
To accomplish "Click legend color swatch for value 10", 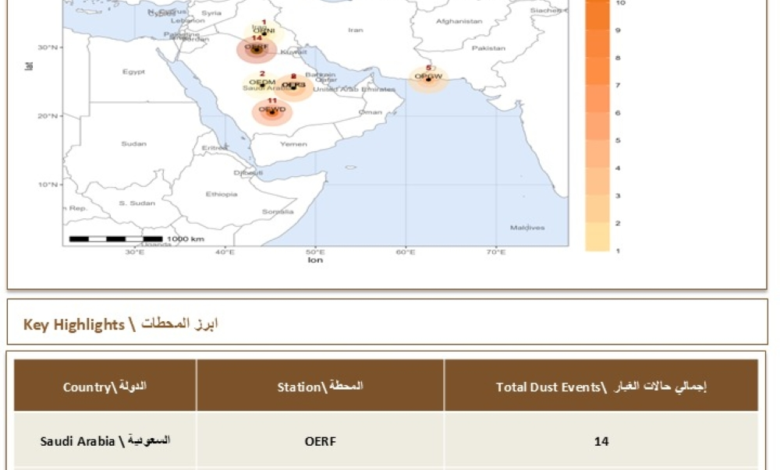I will 597,6.
